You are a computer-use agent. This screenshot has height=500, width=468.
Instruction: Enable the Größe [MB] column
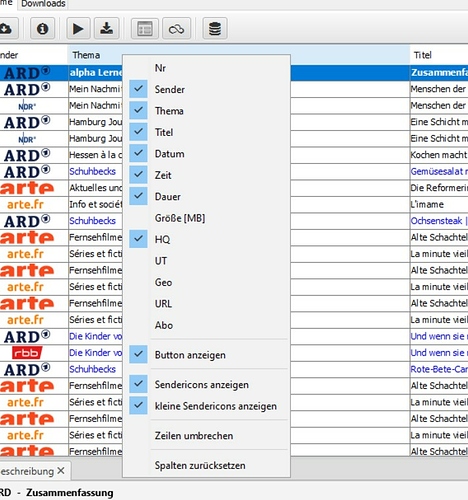click(x=180, y=218)
